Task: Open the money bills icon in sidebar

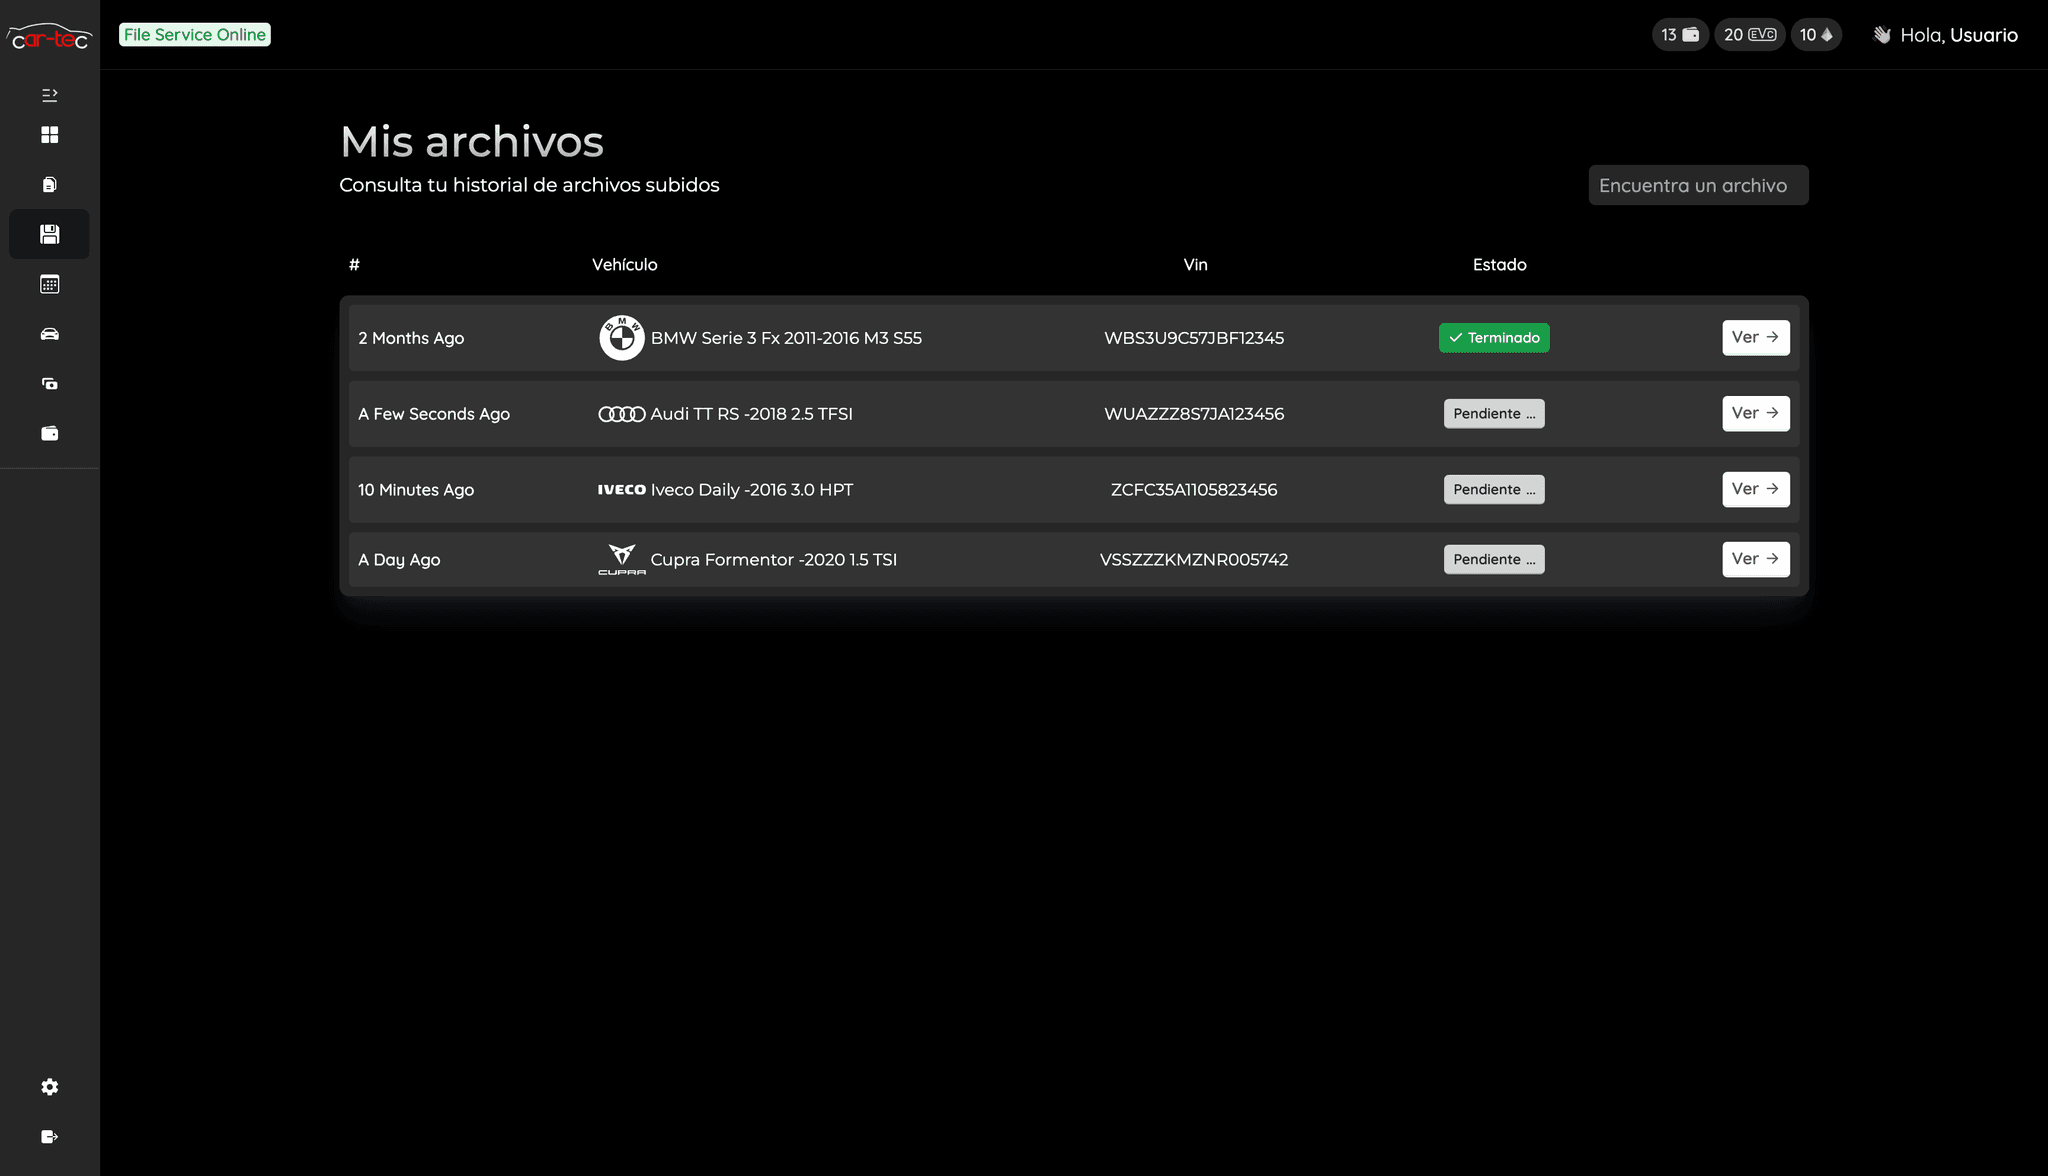Action: tap(49, 384)
